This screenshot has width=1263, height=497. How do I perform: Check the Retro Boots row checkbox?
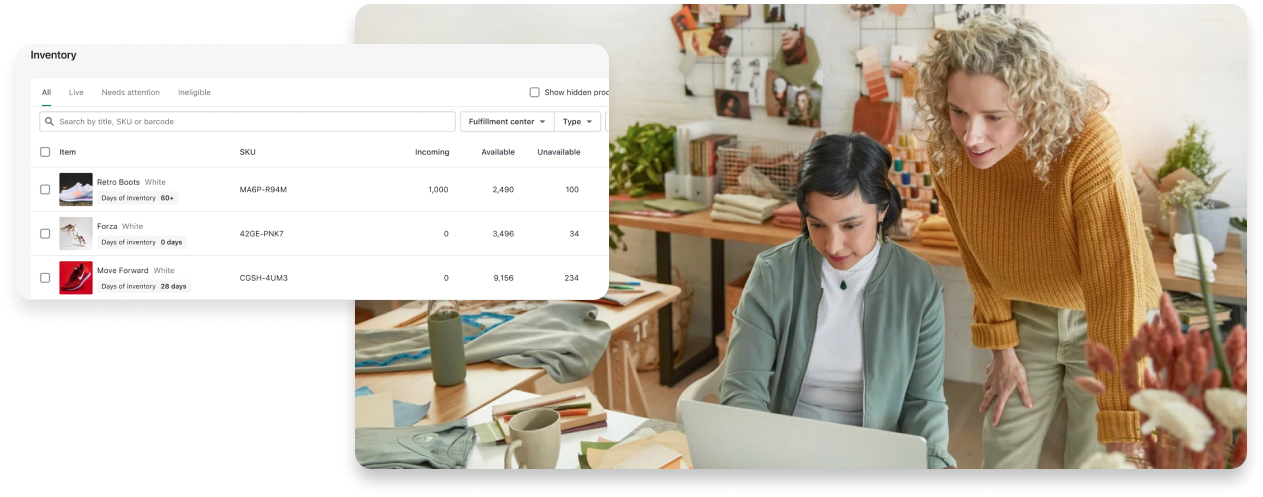45,189
